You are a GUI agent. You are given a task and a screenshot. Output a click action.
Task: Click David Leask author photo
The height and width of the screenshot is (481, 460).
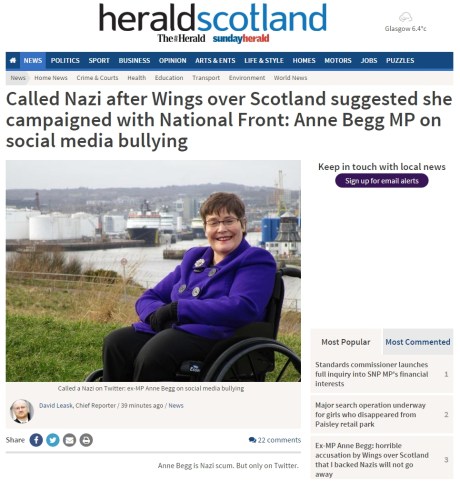tap(22, 411)
